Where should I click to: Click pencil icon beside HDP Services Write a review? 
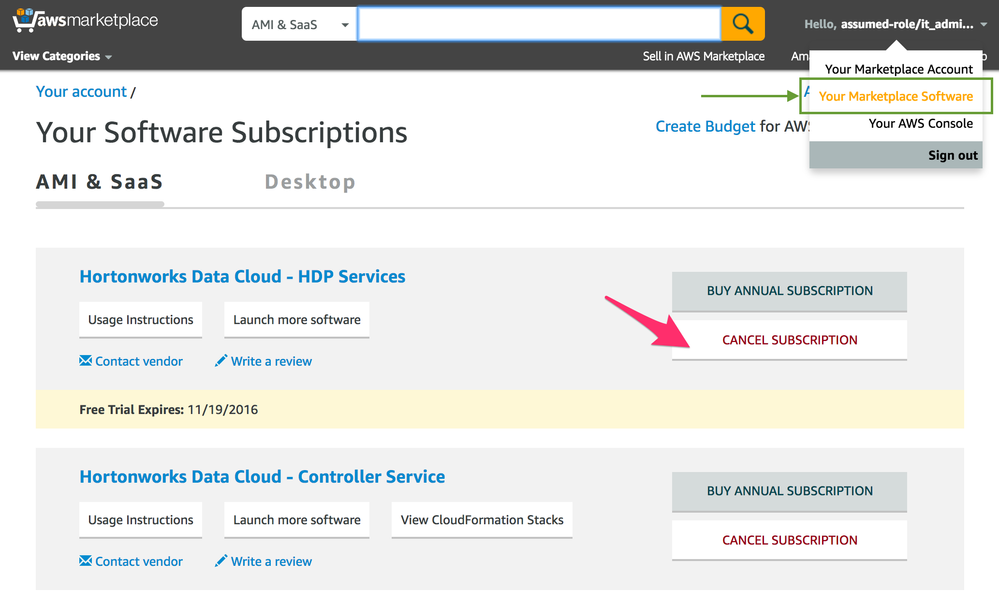point(221,361)
